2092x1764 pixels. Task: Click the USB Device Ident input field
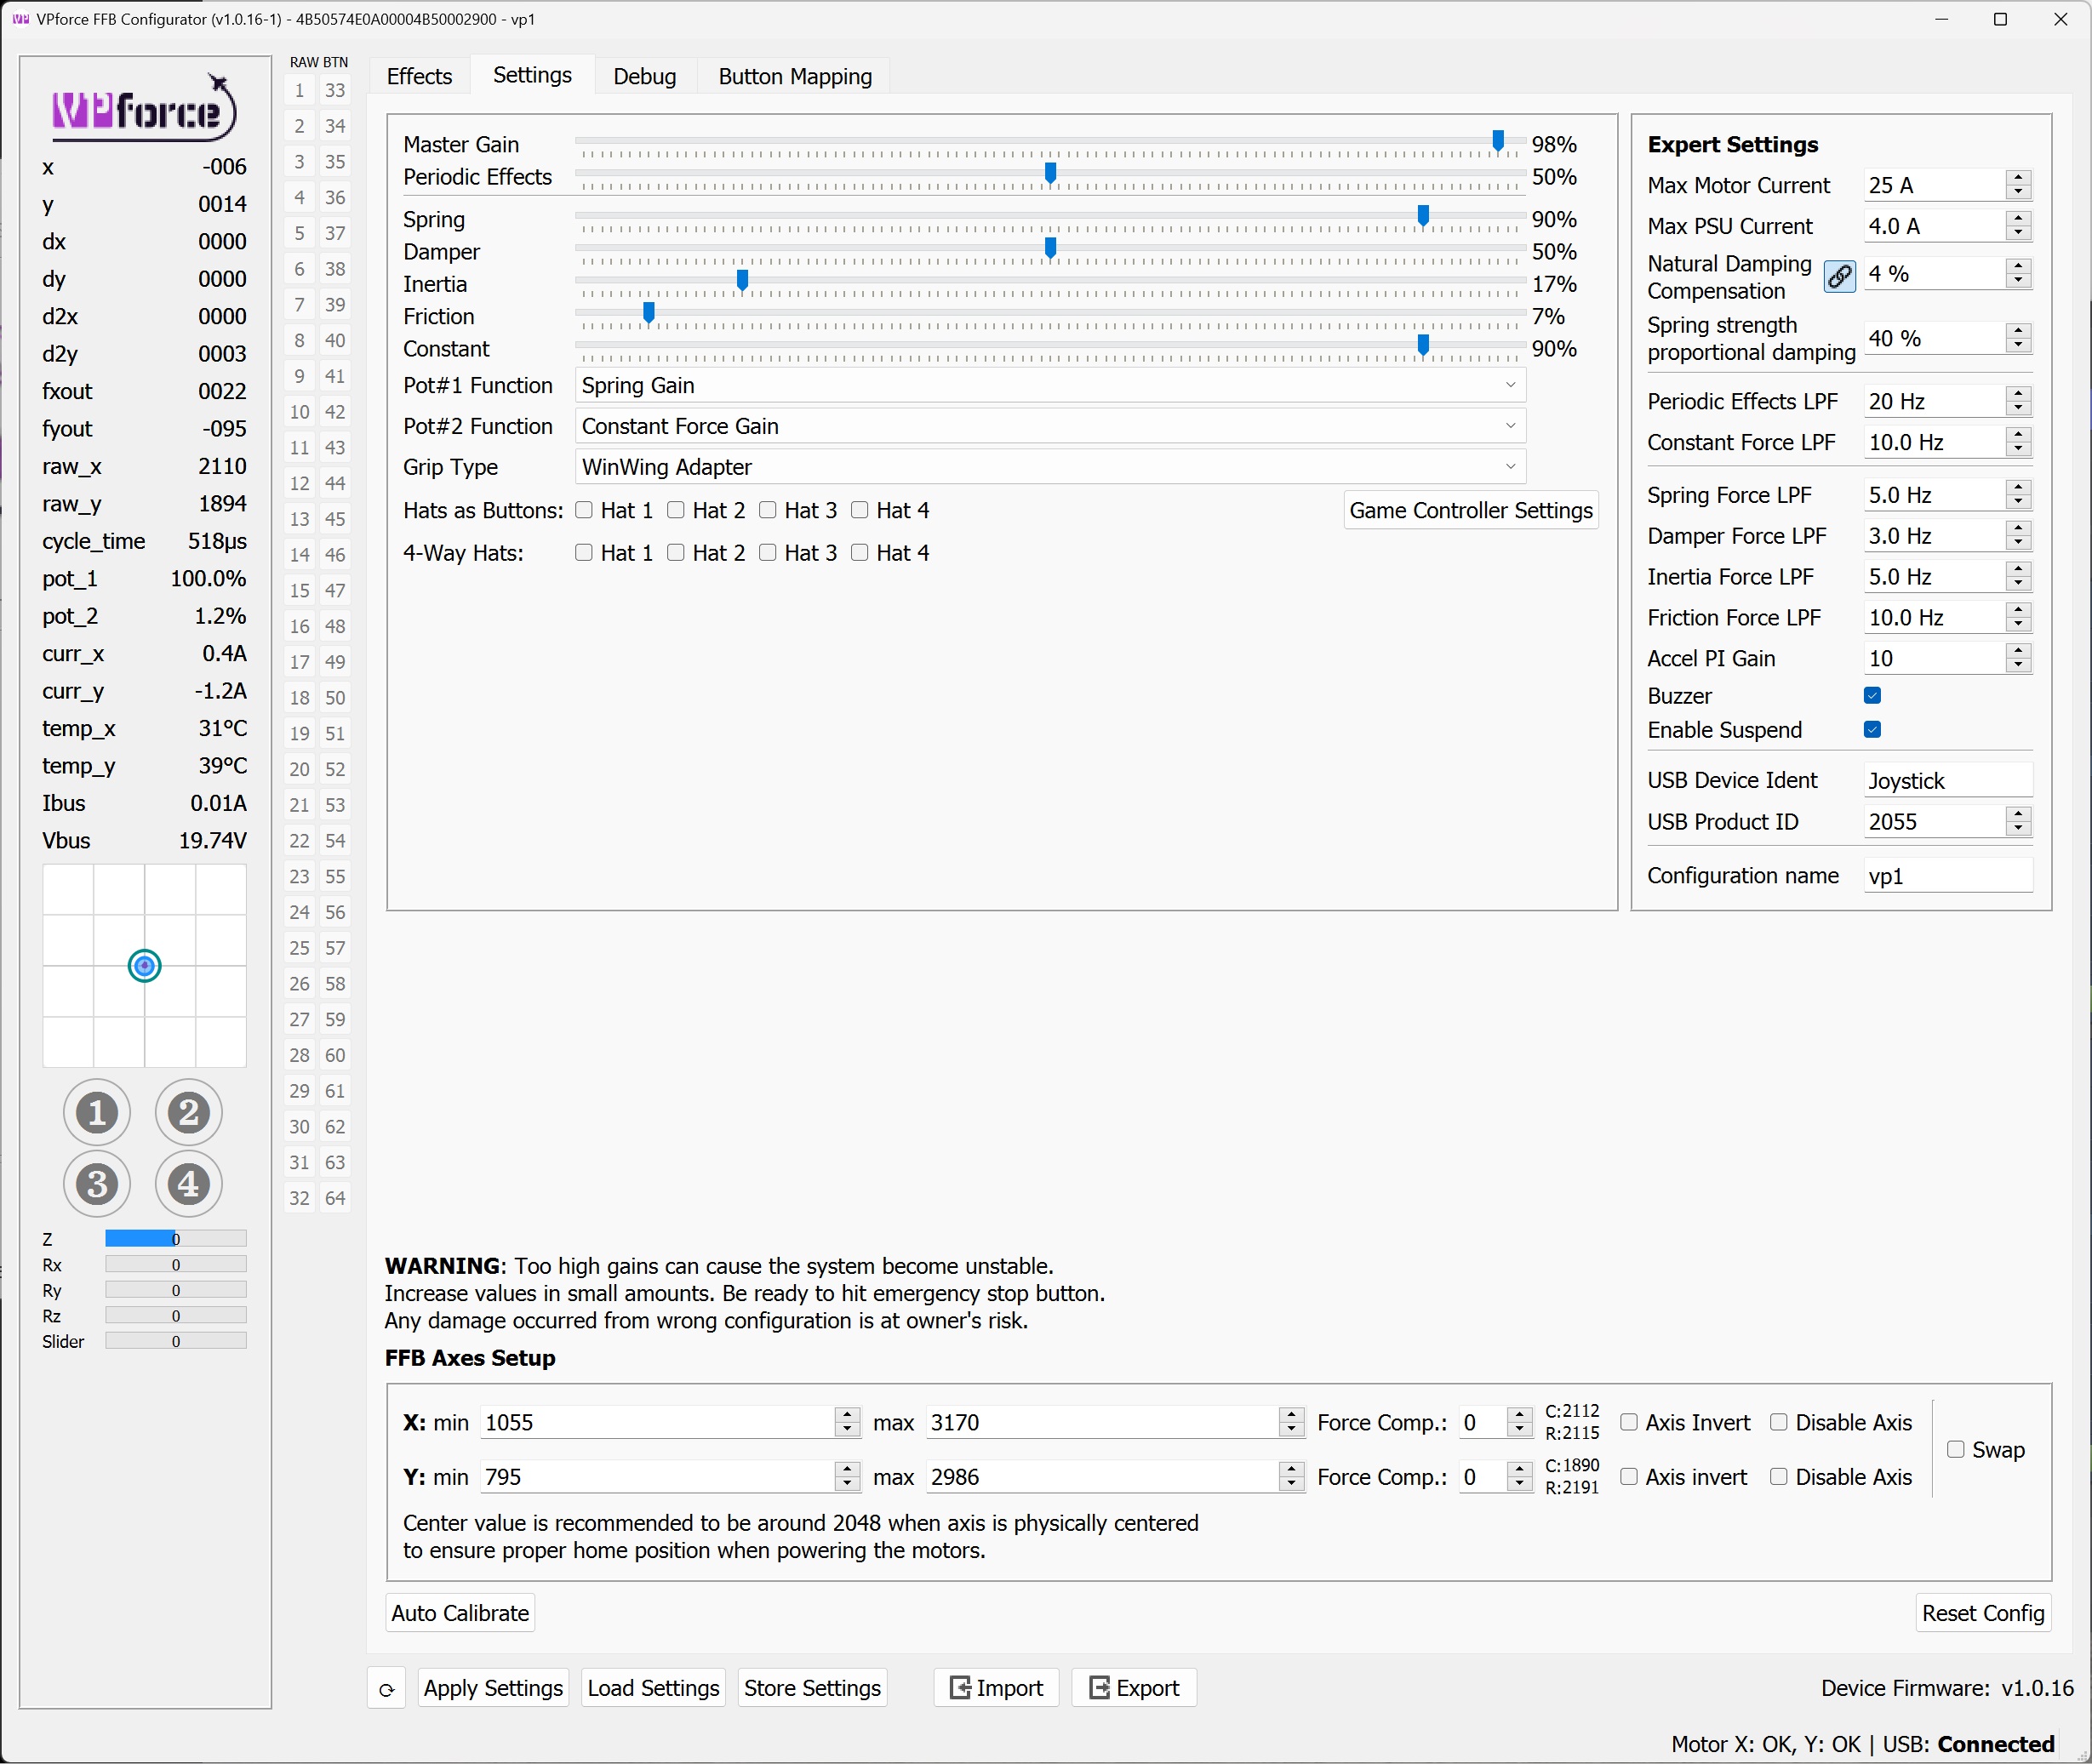(x=1946, y=781)
